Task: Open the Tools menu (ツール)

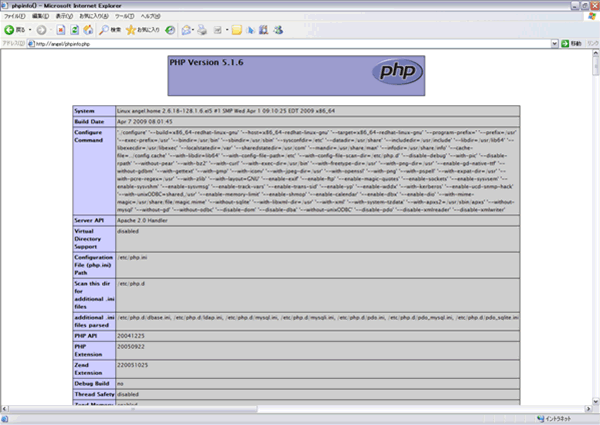Action: coord(124,16)
